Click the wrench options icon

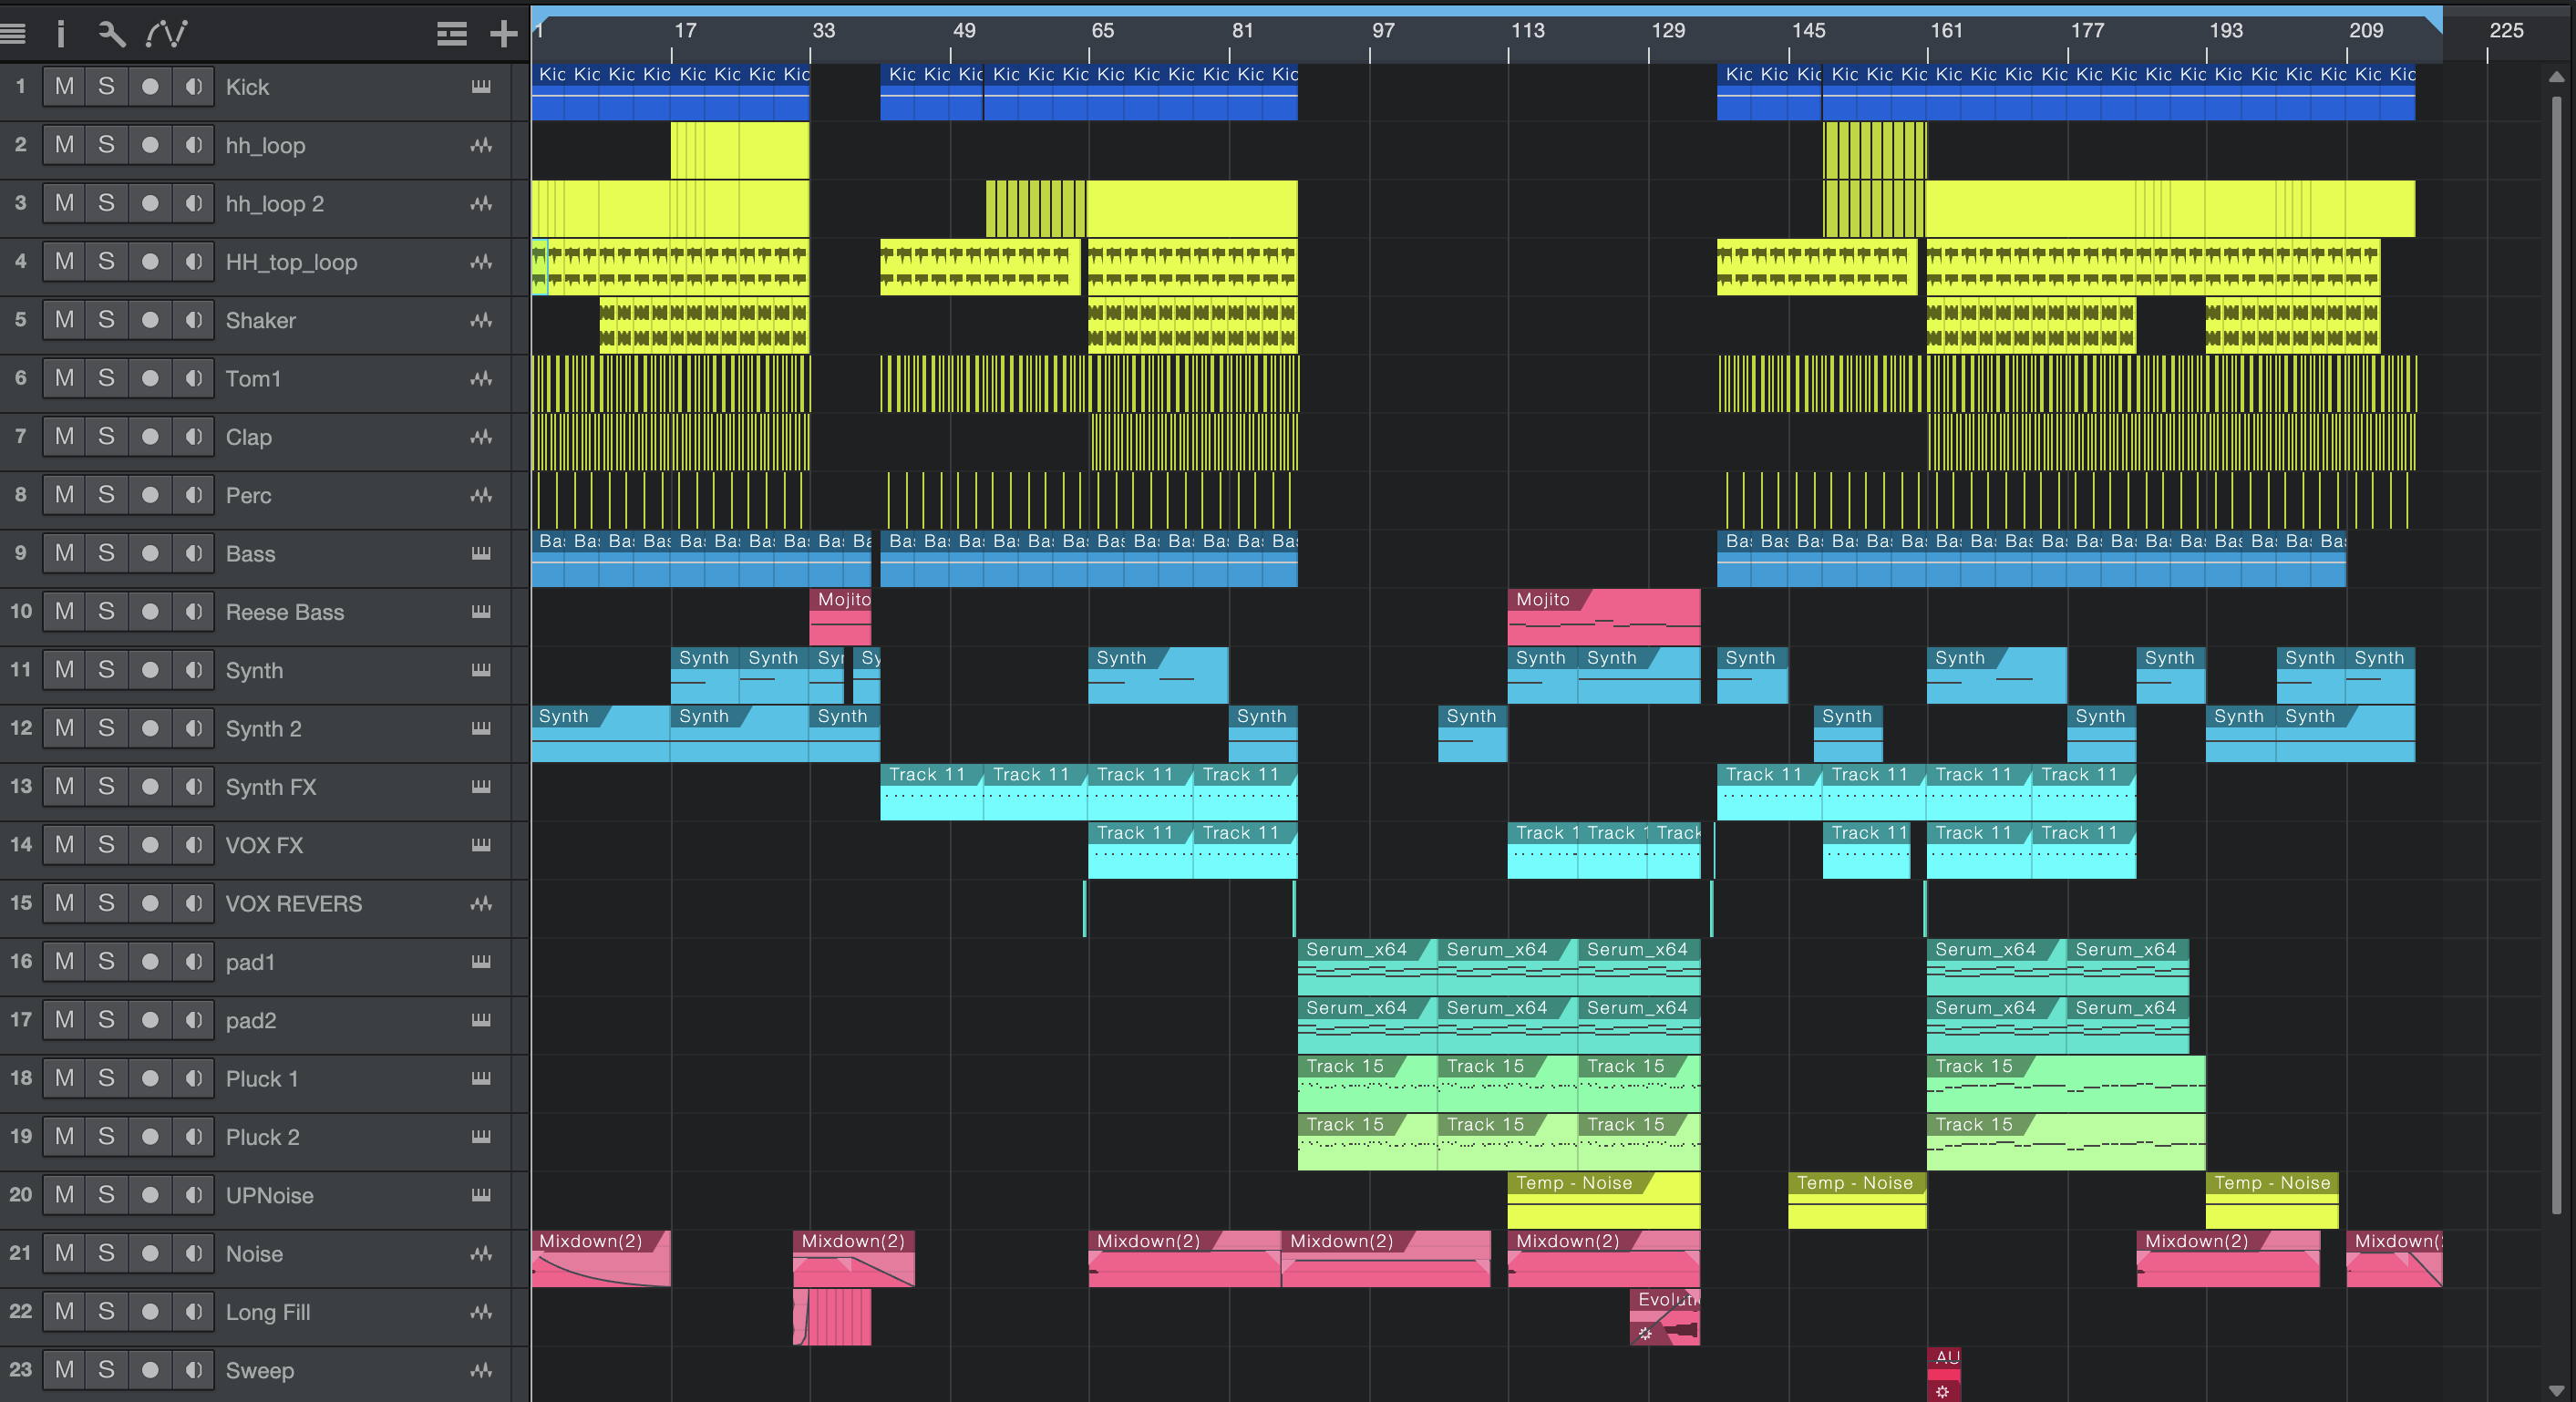112,34
